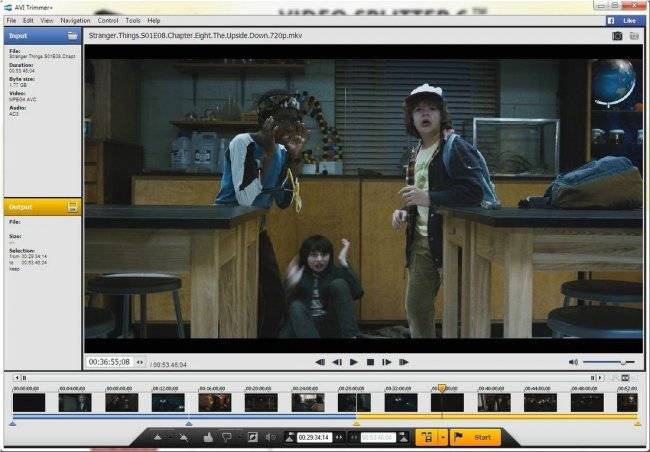Screen dimensions: 650x452
Task: Click the second blue marker under the timeline
Action: pos(189,423)
